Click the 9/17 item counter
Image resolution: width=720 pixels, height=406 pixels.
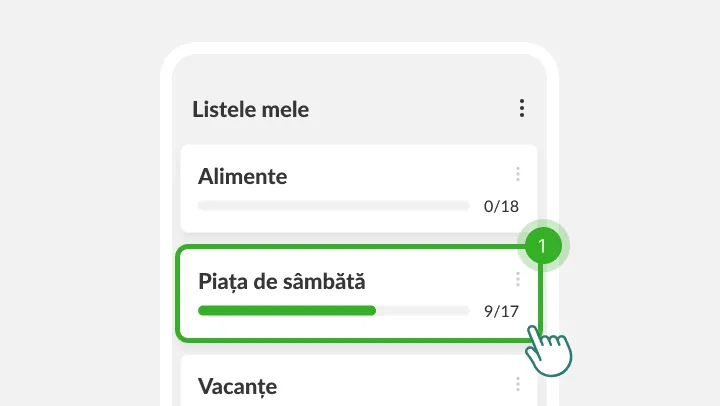click(501, 311)
